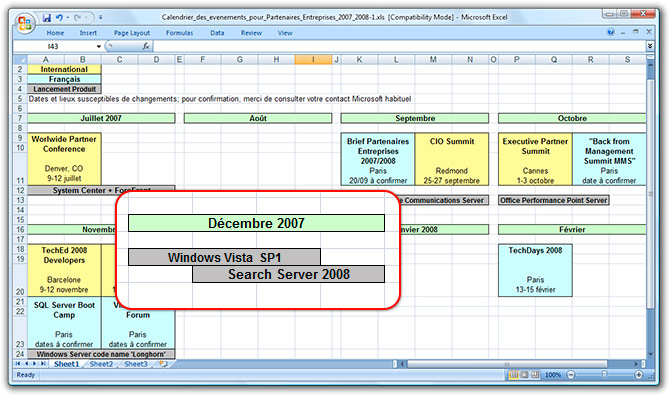Select the Worlwide Partner Conference cell

tap(64, 158)
